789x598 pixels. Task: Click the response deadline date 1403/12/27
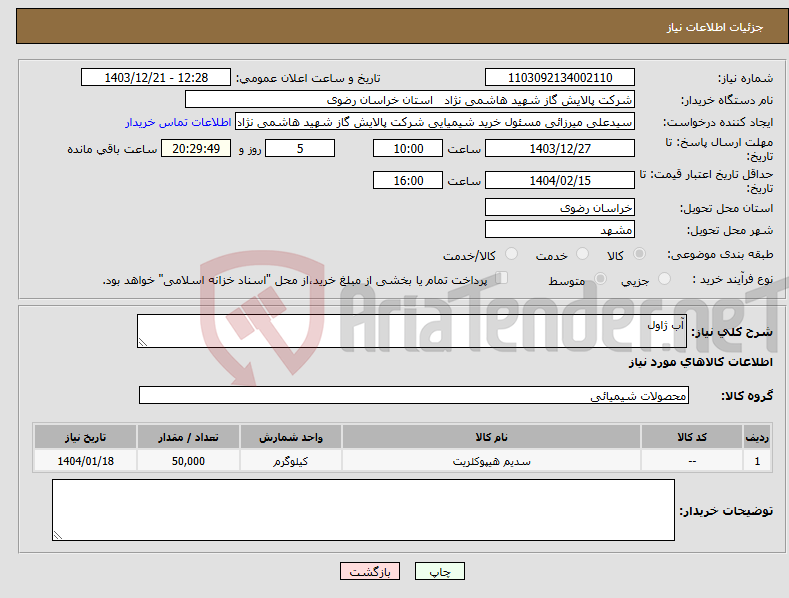pyautogui.click(x=560, y=148)
